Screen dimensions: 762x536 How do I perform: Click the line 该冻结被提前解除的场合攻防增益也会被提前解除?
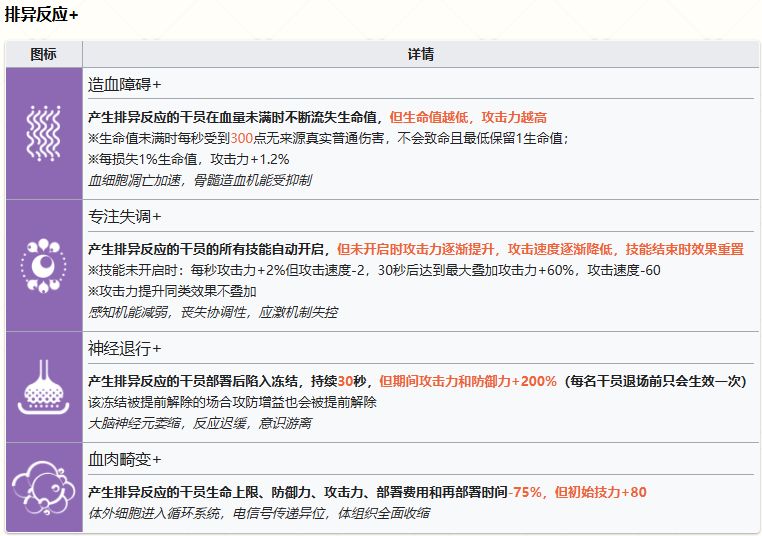pos(232,402)
